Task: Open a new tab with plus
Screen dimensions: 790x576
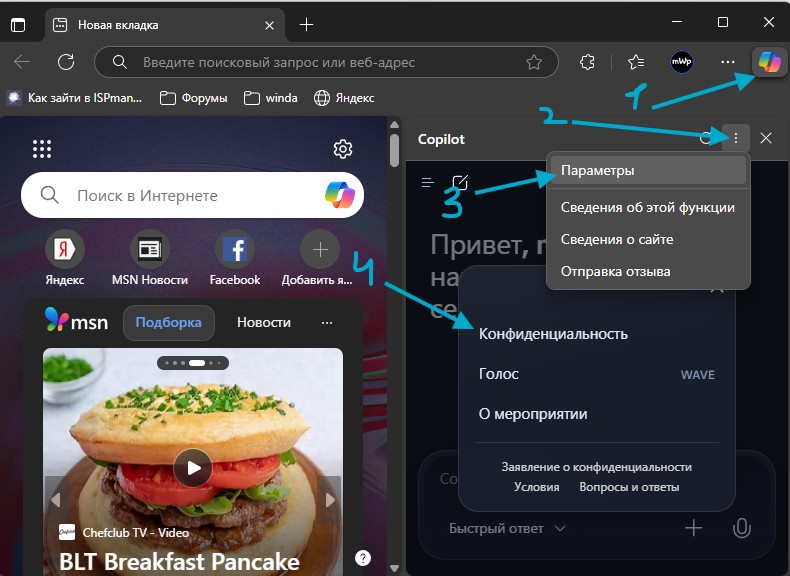Action: click(306, 25)
